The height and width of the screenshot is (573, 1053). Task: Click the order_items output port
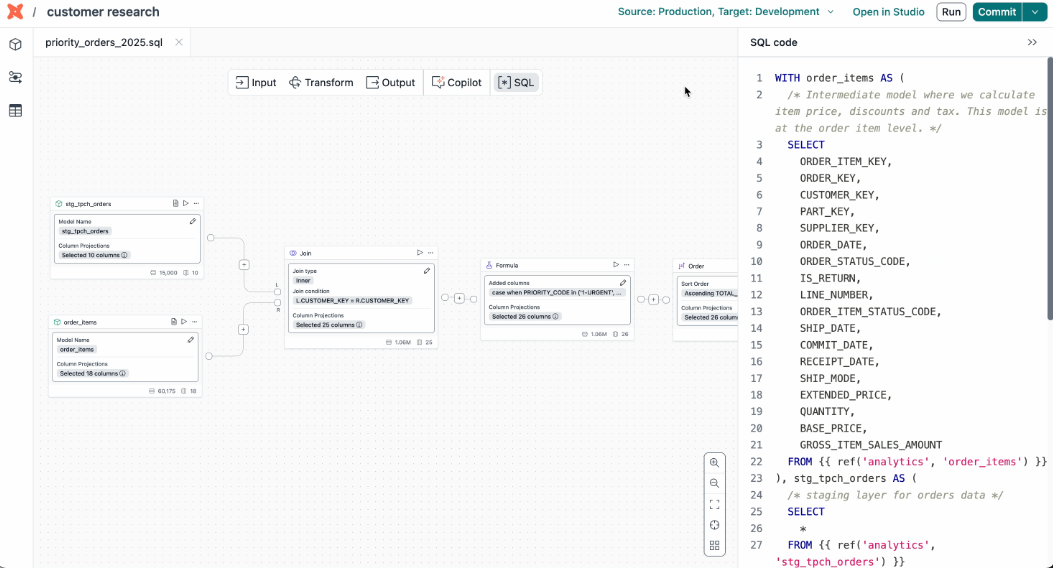(209, 356)
